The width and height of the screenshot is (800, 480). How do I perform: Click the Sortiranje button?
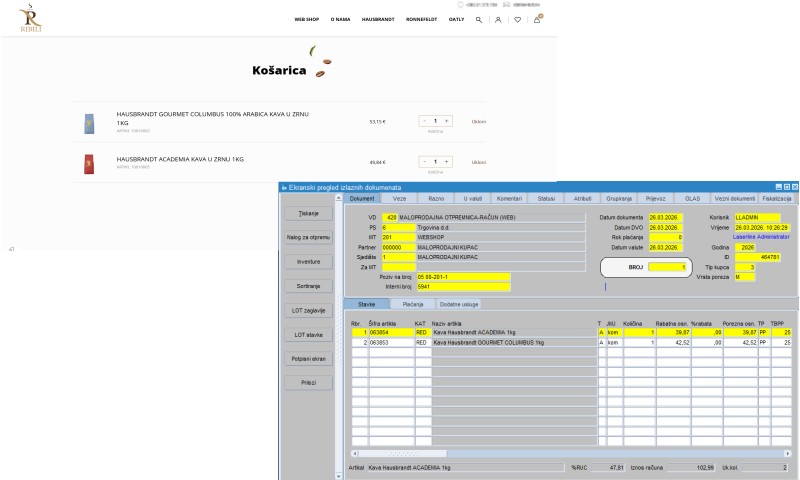point(309,286)
